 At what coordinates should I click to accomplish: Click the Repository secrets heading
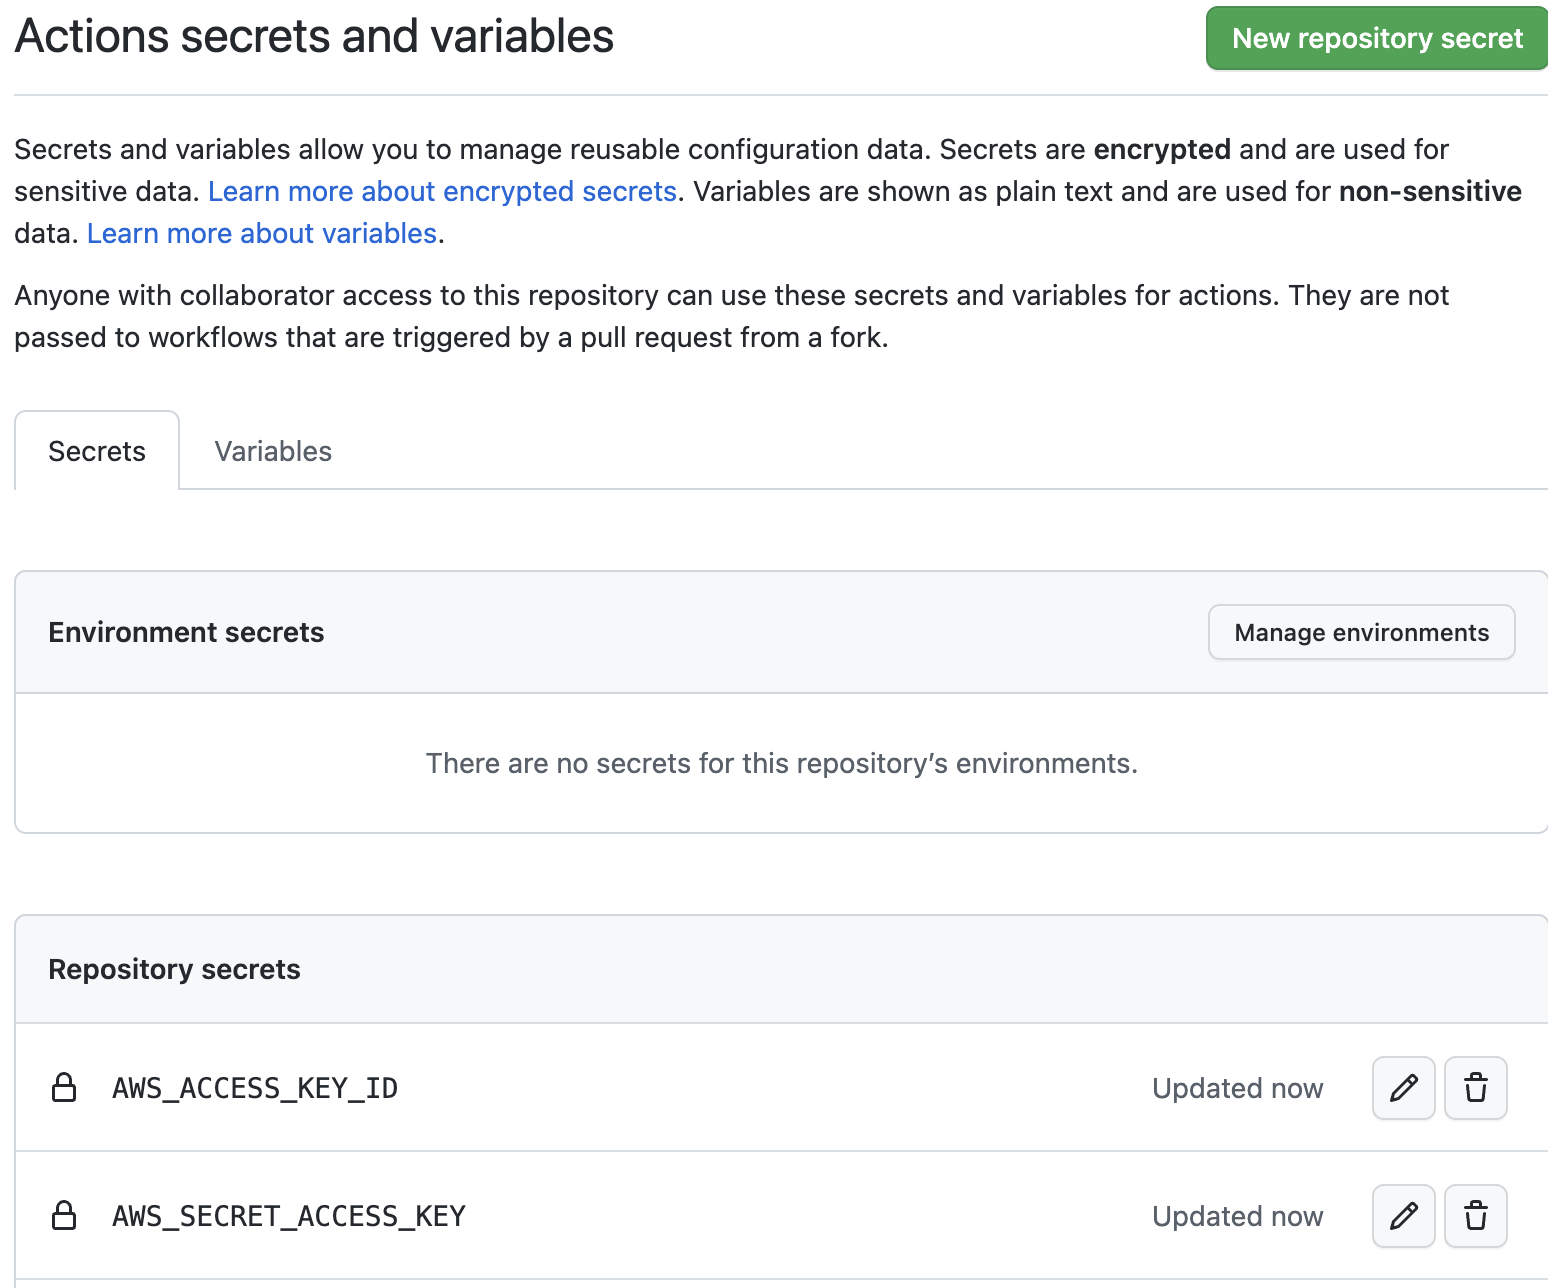(x=174, y=969)
